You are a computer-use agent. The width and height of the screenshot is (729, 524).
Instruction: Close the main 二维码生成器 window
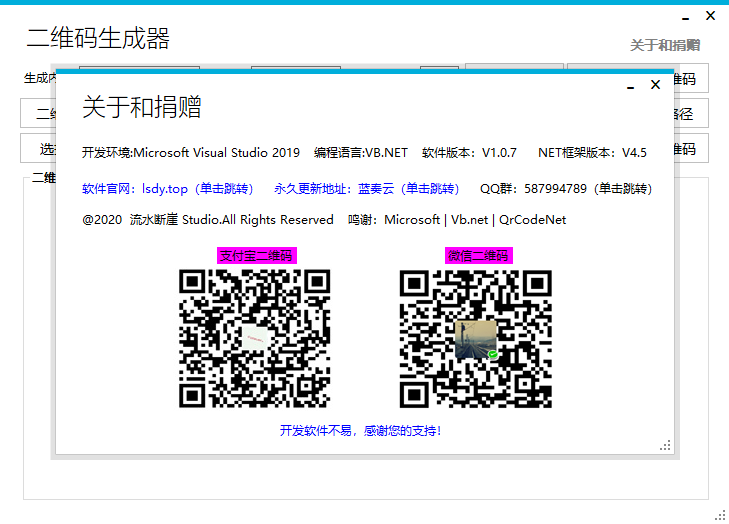click(x=710, y=16)
